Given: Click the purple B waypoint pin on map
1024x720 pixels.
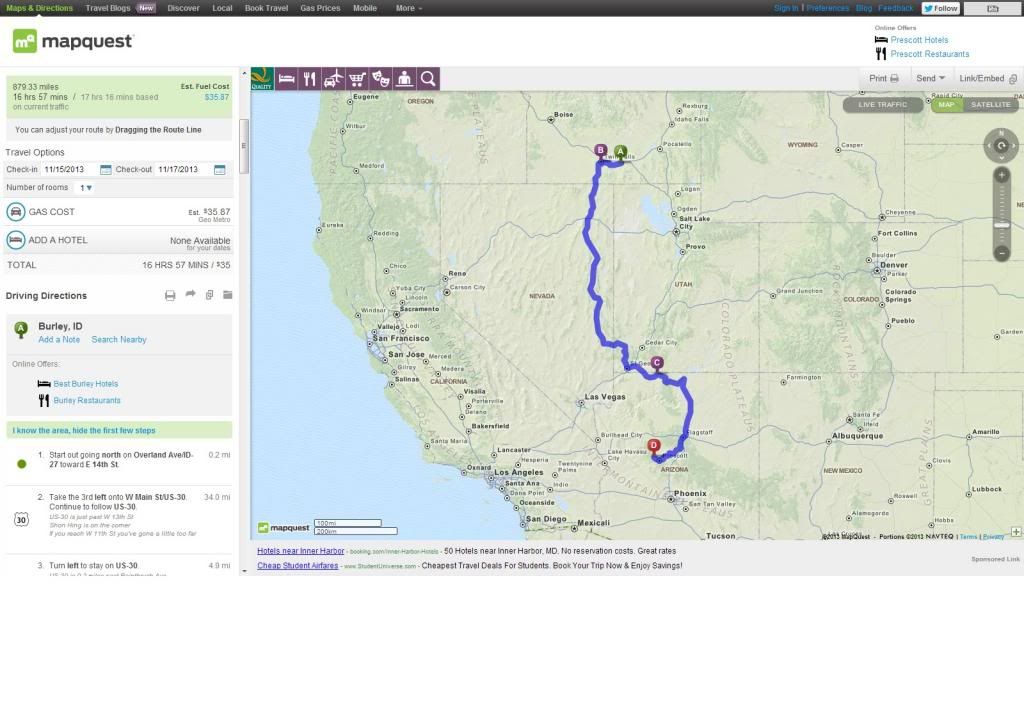Looking at the screenshot, I should pyautogui.click(x=601, y=151).
